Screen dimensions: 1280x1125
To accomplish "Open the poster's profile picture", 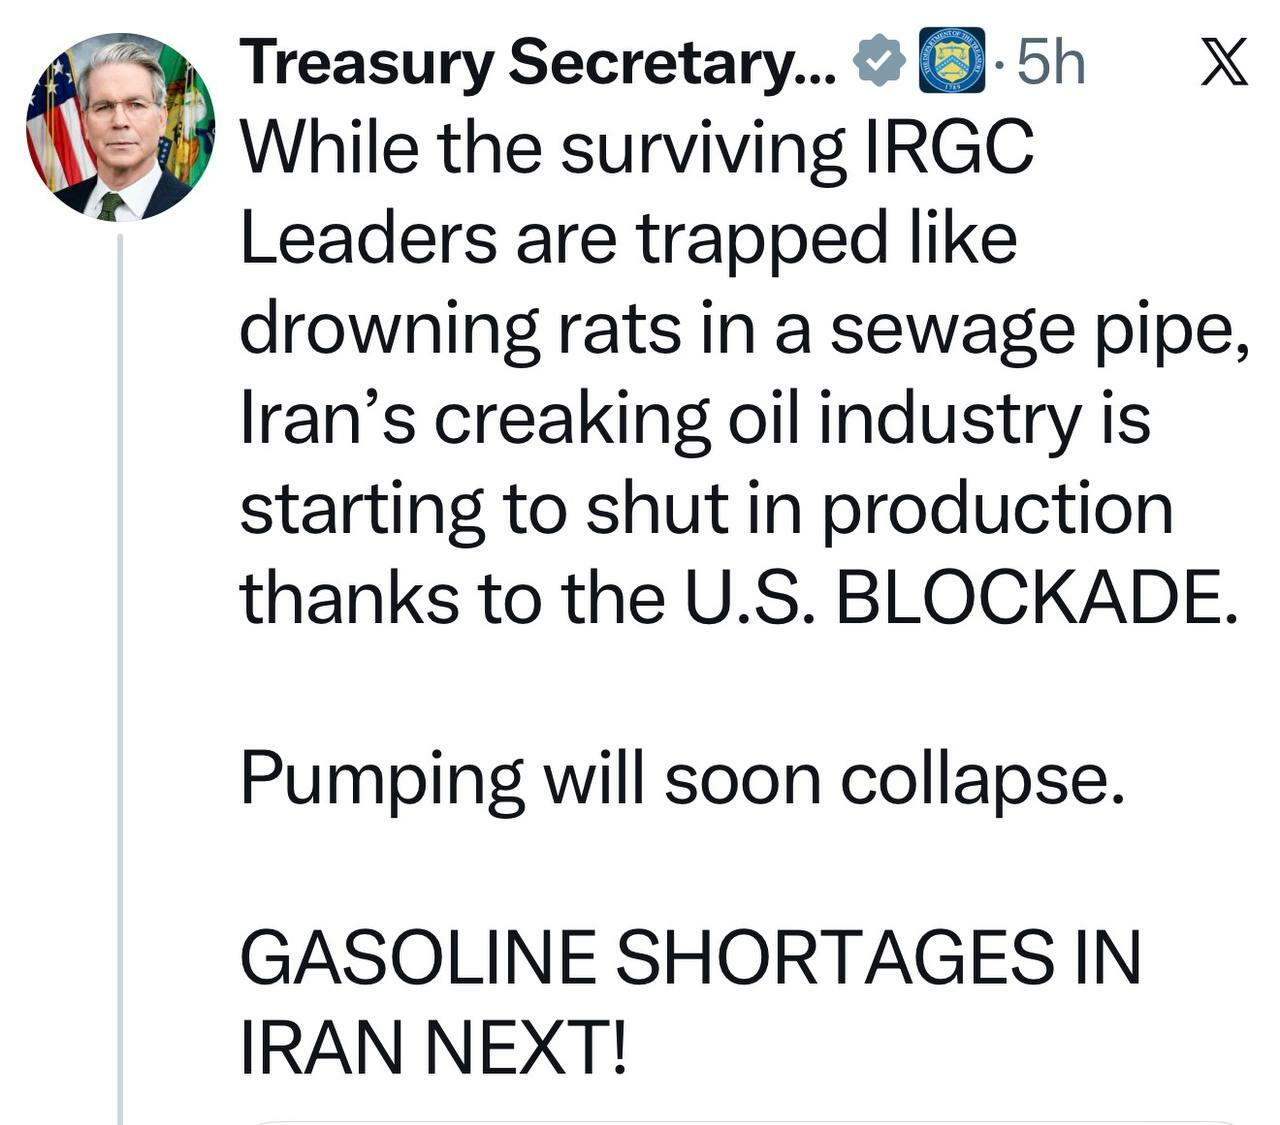I will [120, 127].
